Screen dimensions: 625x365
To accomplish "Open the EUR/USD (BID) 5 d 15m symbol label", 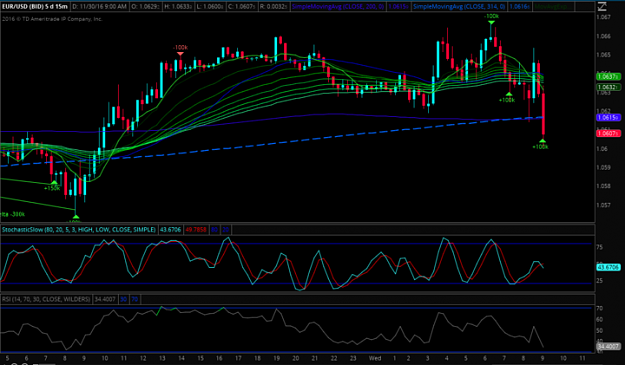I will tap(35, 6).
